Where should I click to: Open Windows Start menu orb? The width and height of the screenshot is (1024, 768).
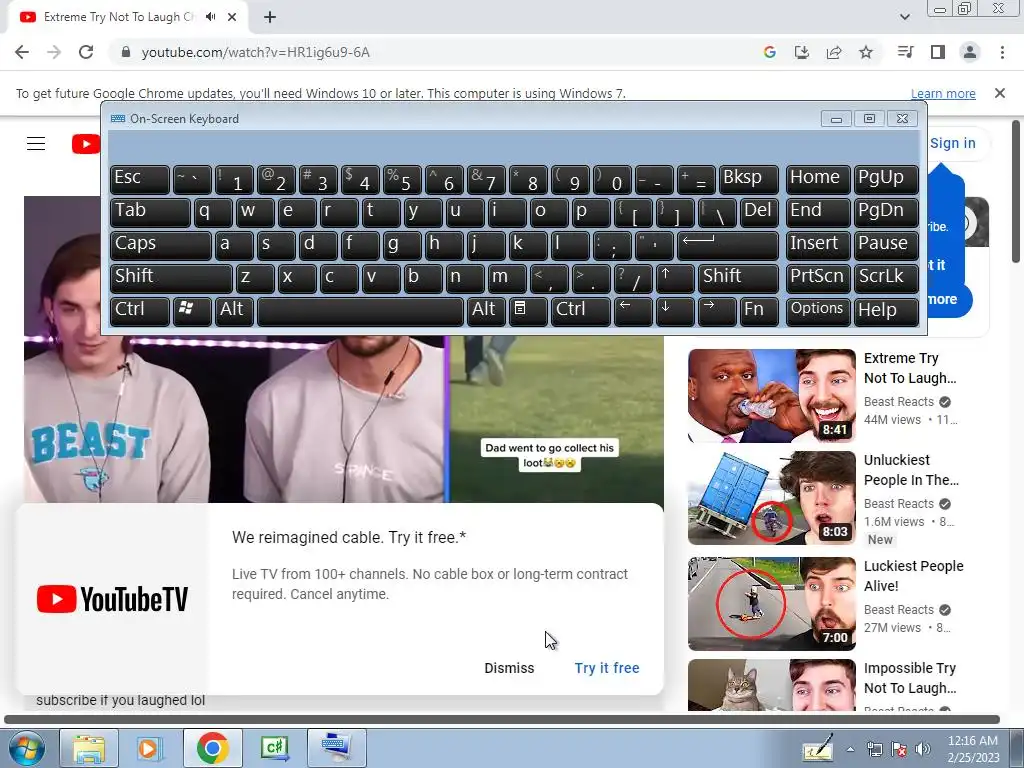coord(27,748)
